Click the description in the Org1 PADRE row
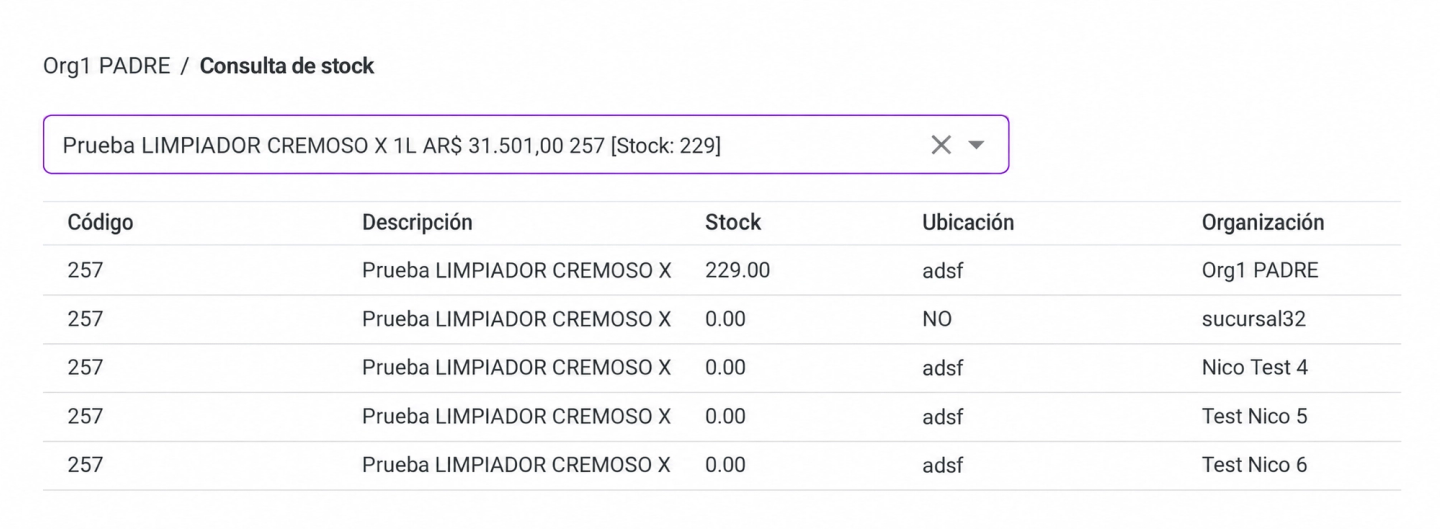Image resolution: width=1440 pixels, height=529 pixels. pos(516,270)
